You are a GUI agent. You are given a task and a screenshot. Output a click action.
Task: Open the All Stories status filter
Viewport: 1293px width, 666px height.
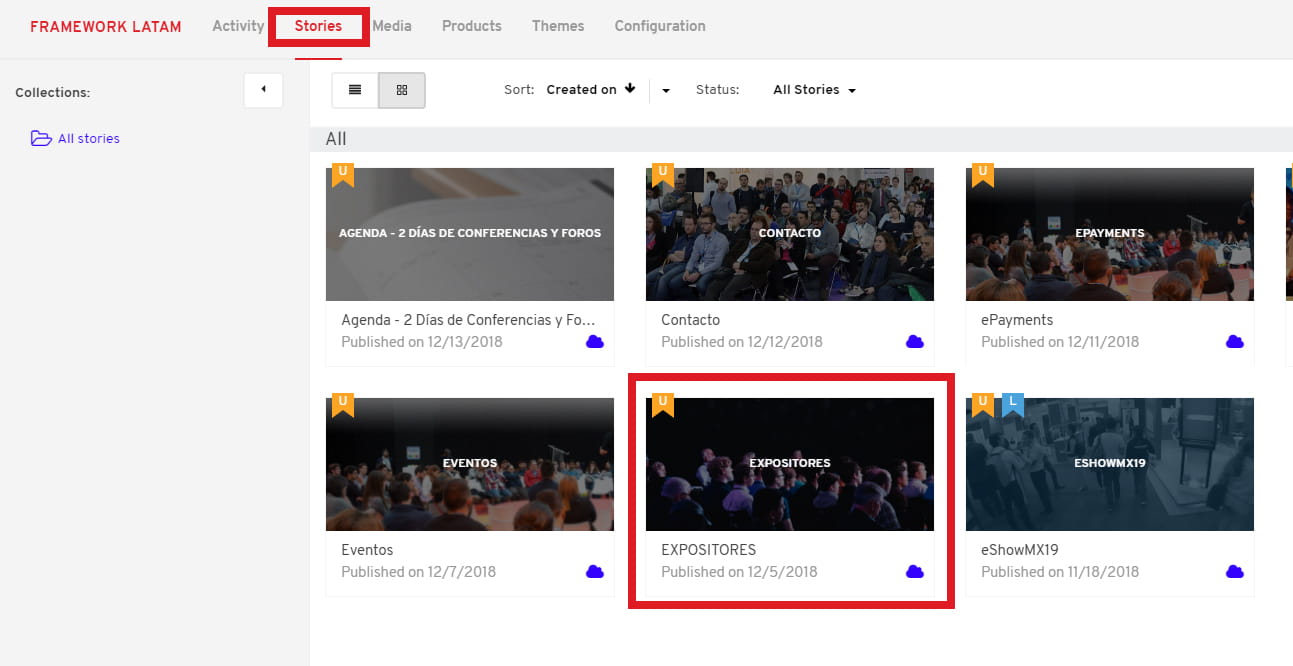814,90
